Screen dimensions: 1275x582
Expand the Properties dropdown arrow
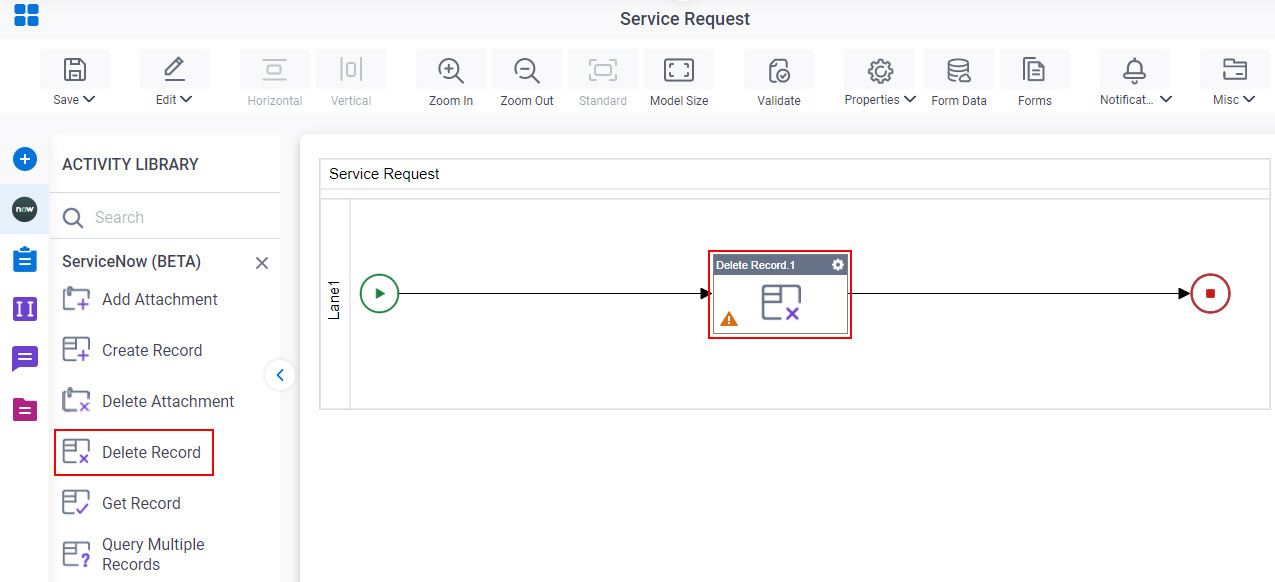click(x=910, y=99)
